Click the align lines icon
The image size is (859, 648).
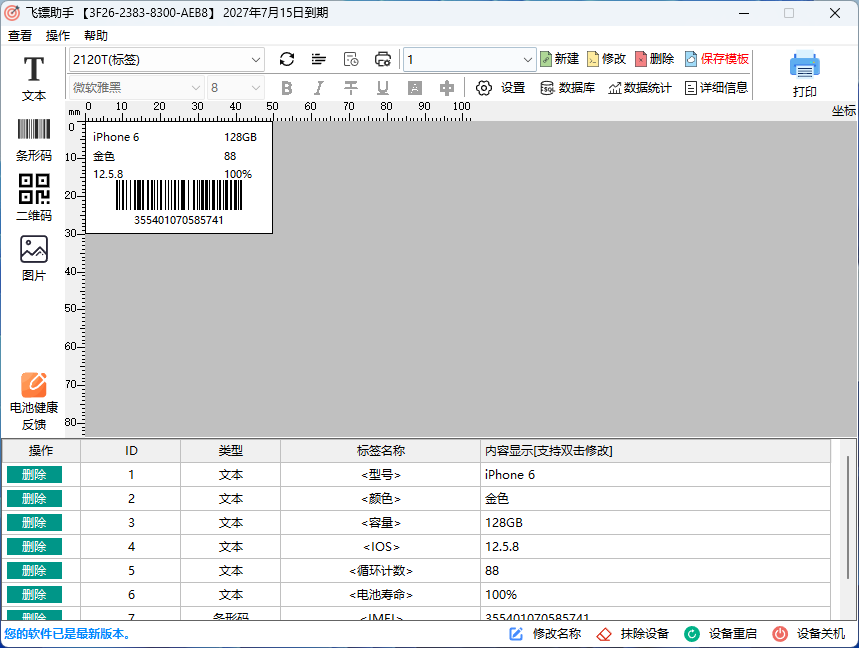click(x=318, y=59)
